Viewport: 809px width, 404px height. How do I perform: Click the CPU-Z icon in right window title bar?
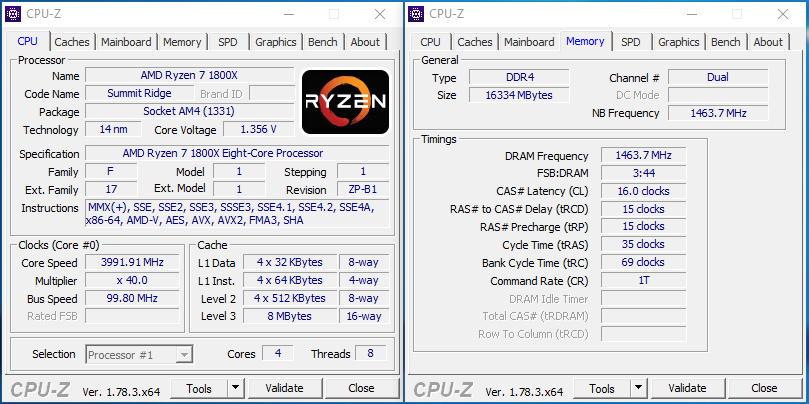418,13
